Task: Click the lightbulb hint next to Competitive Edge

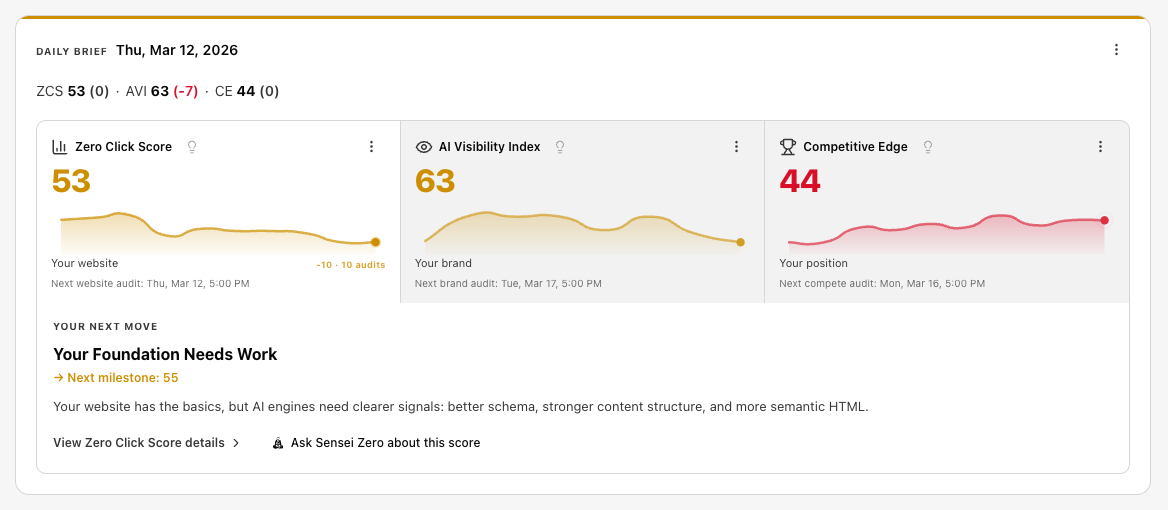Action: tap(928, 147)
